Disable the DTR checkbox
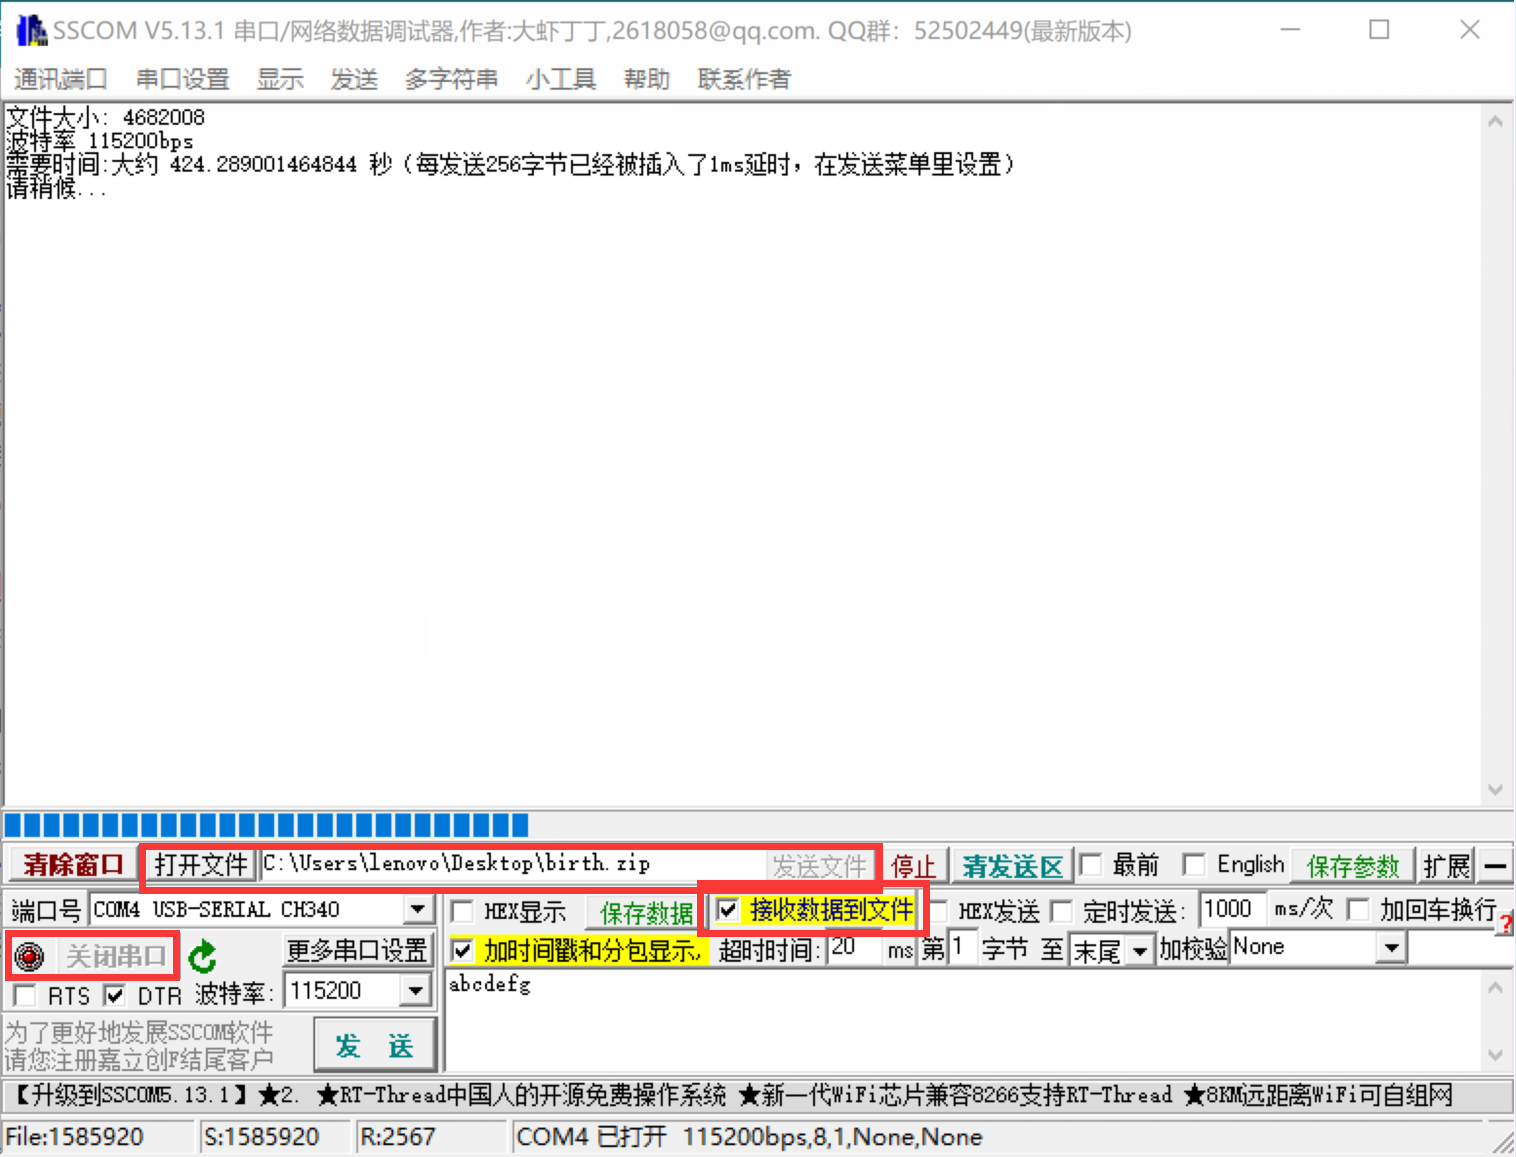The width and height of the screenshot is (1516, 1157). [113, 995]
